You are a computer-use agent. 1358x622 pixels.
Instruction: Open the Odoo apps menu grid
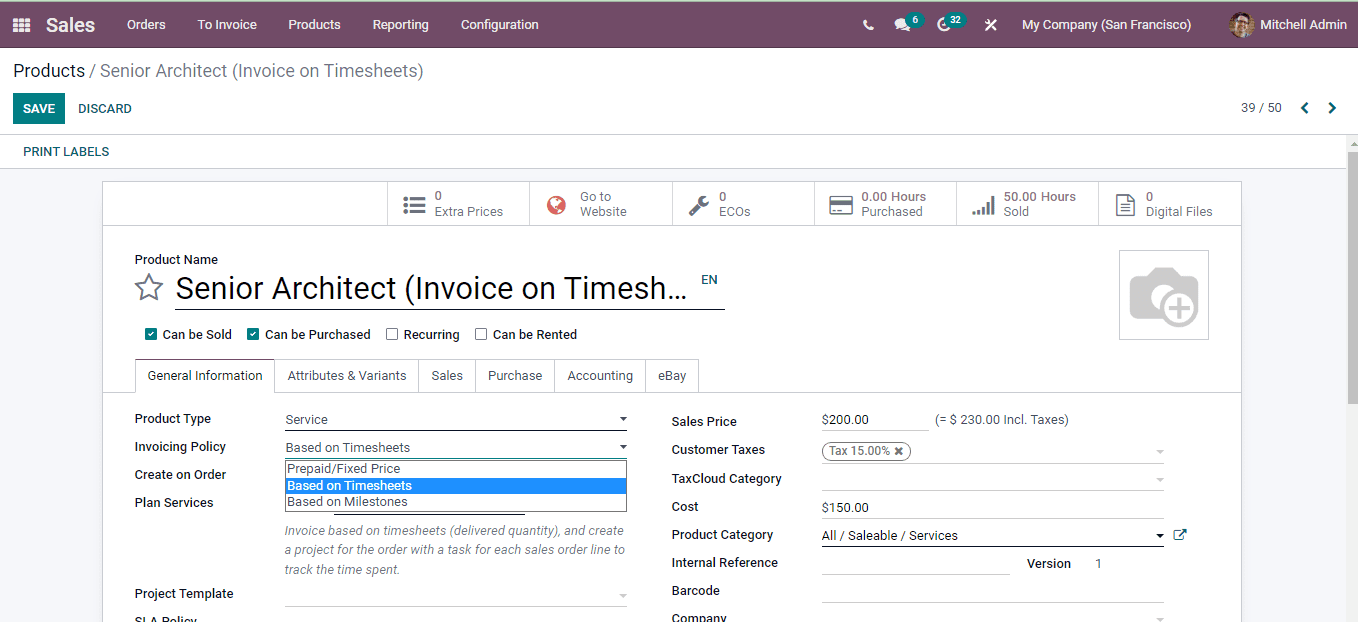(20, 24)
